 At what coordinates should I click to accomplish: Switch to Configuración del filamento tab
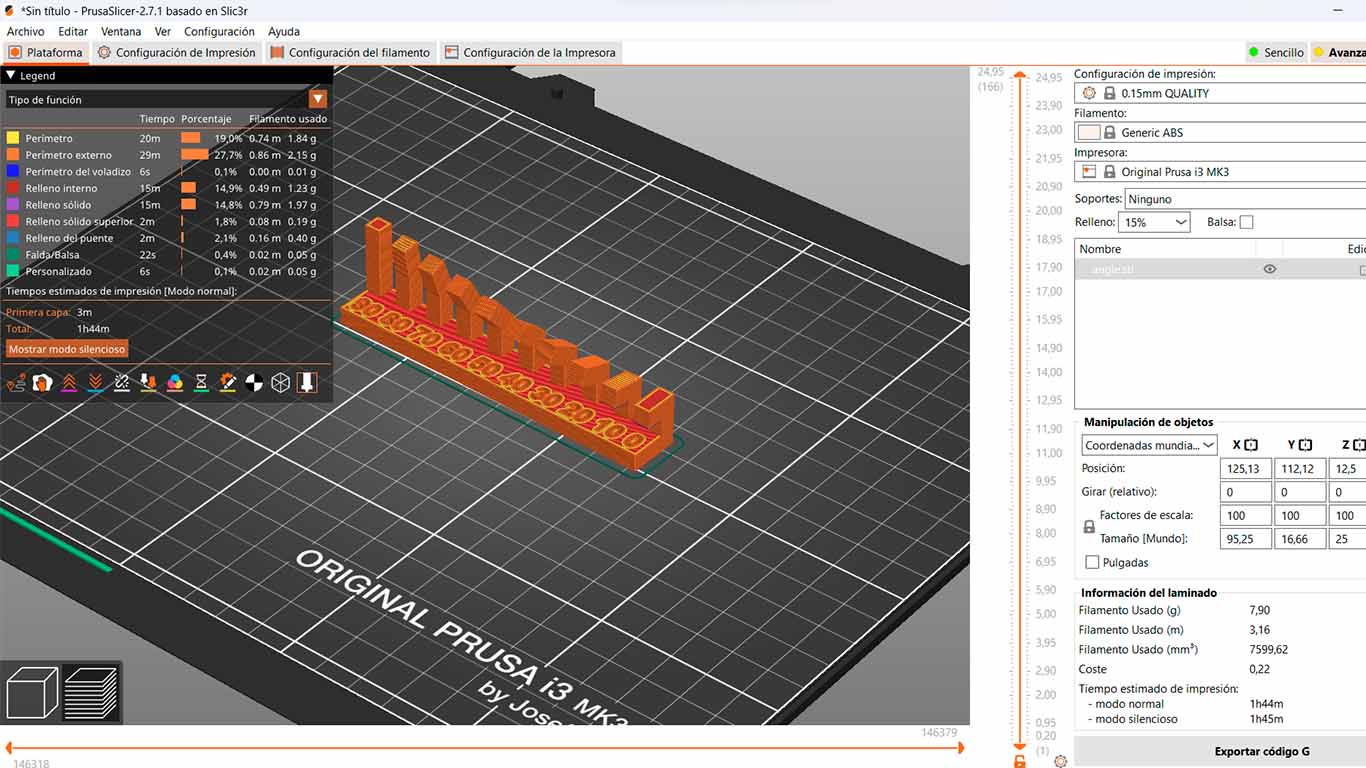click(351, 52)
